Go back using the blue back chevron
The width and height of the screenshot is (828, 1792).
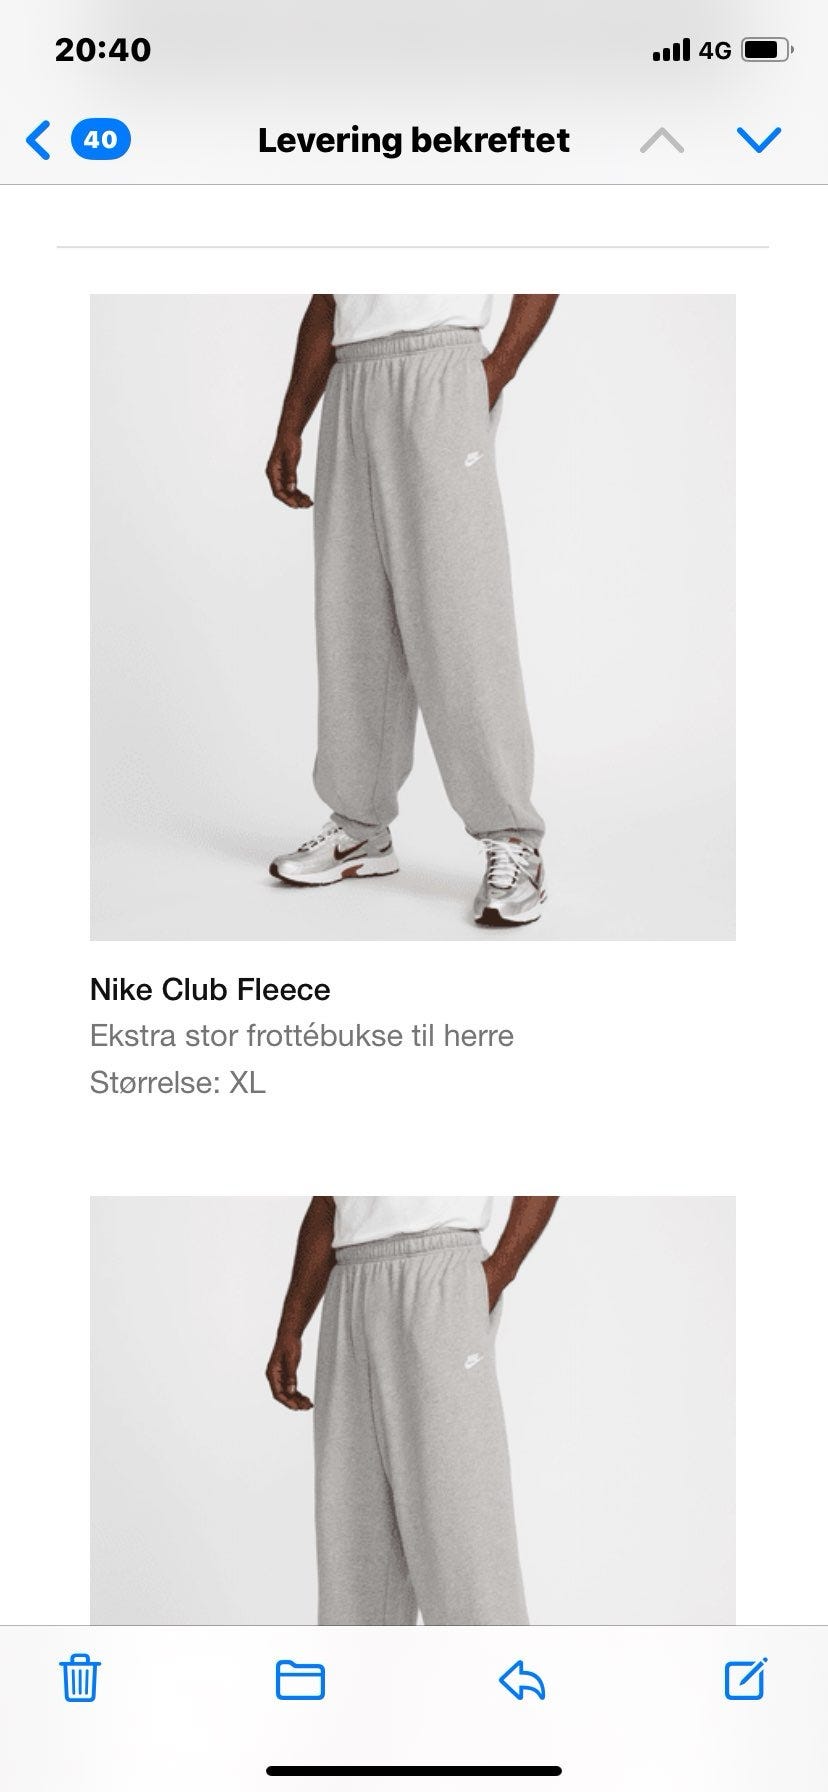pos(38,140)
